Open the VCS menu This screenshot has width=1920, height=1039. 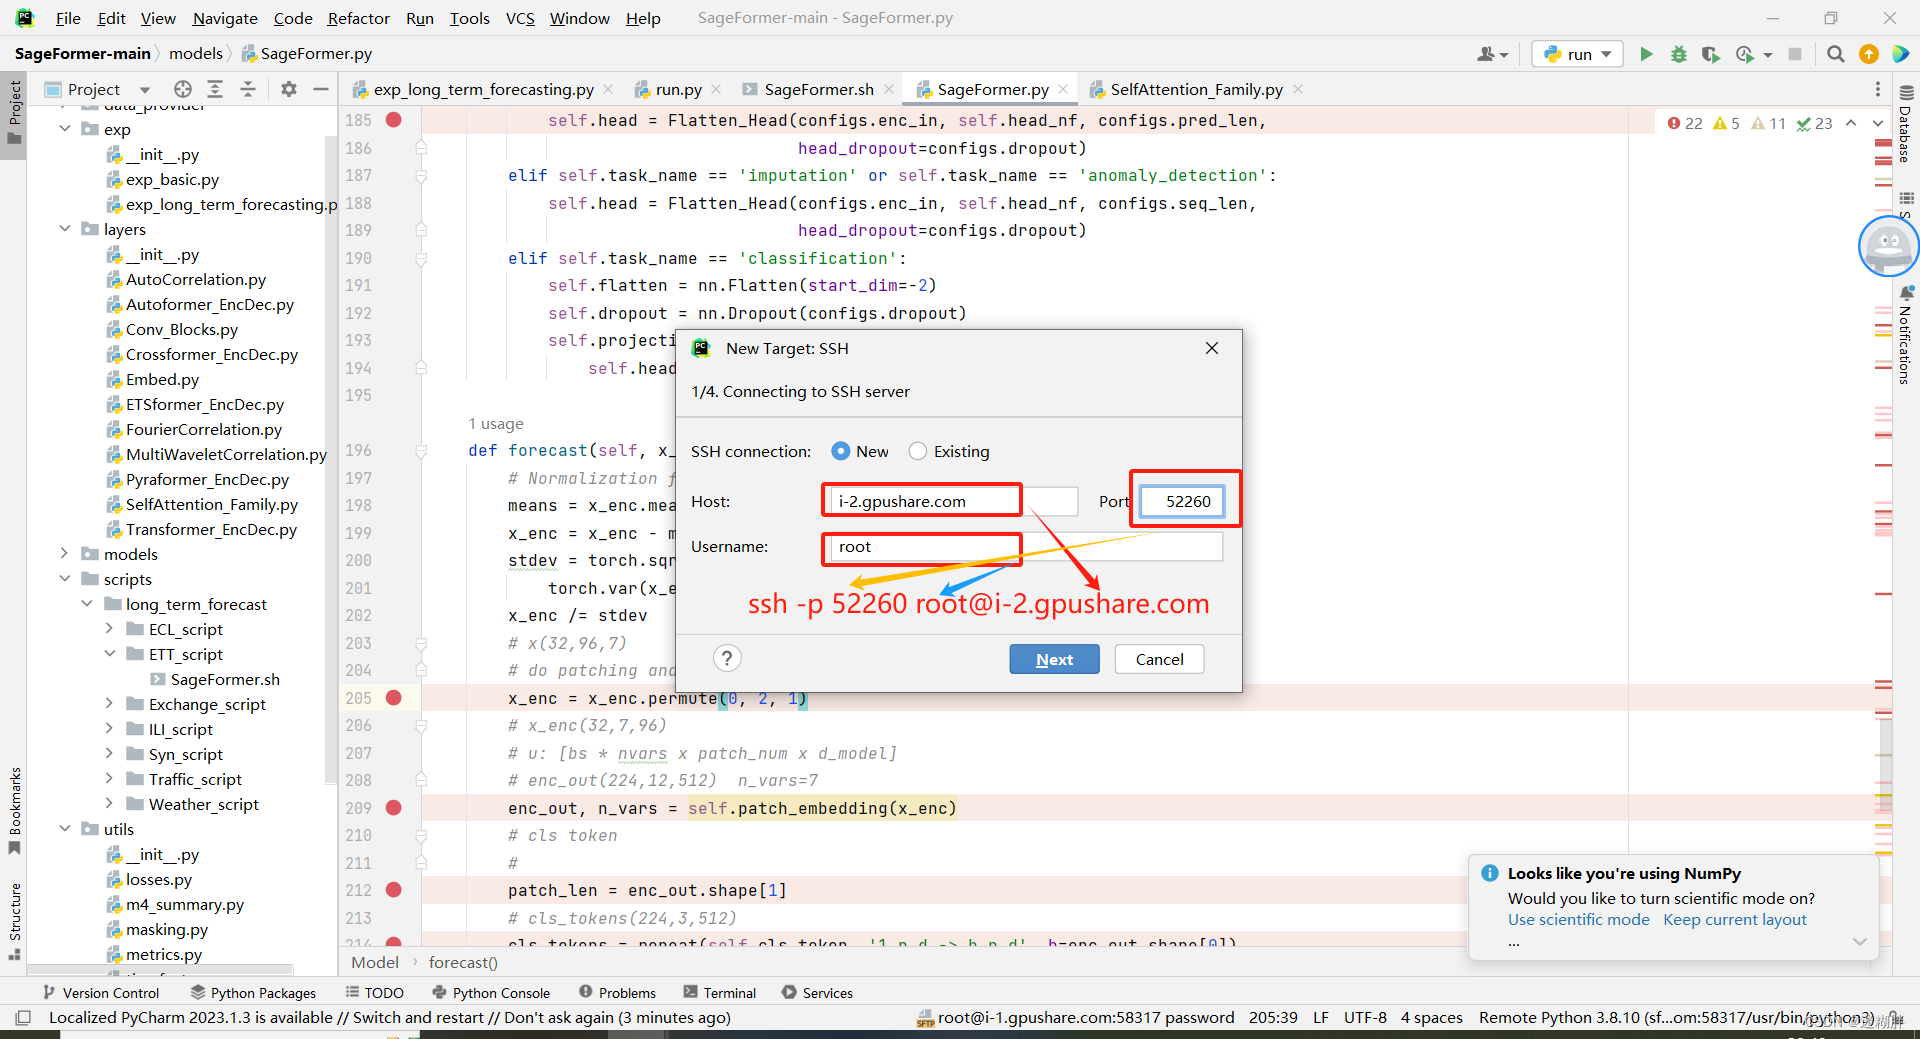(x=520, y=18)
